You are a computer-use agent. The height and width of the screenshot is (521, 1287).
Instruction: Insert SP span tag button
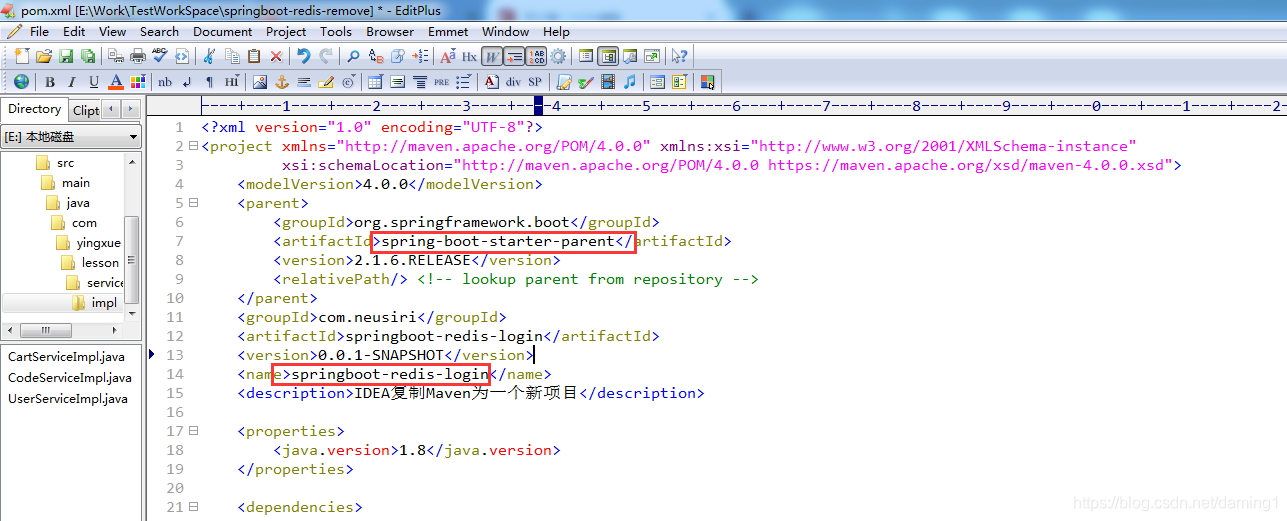click(535, 82)
